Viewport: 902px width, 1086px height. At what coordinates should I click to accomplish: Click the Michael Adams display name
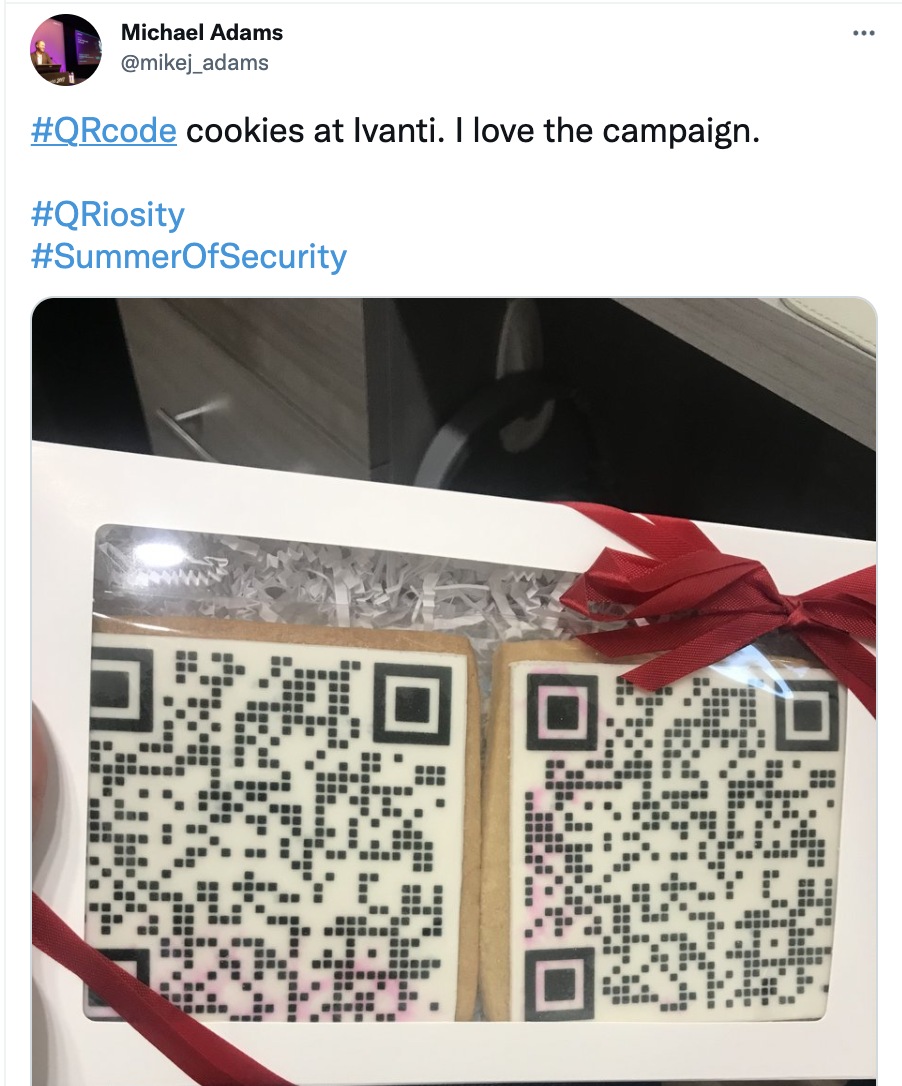pyautogui.click(x=202, y=32)
